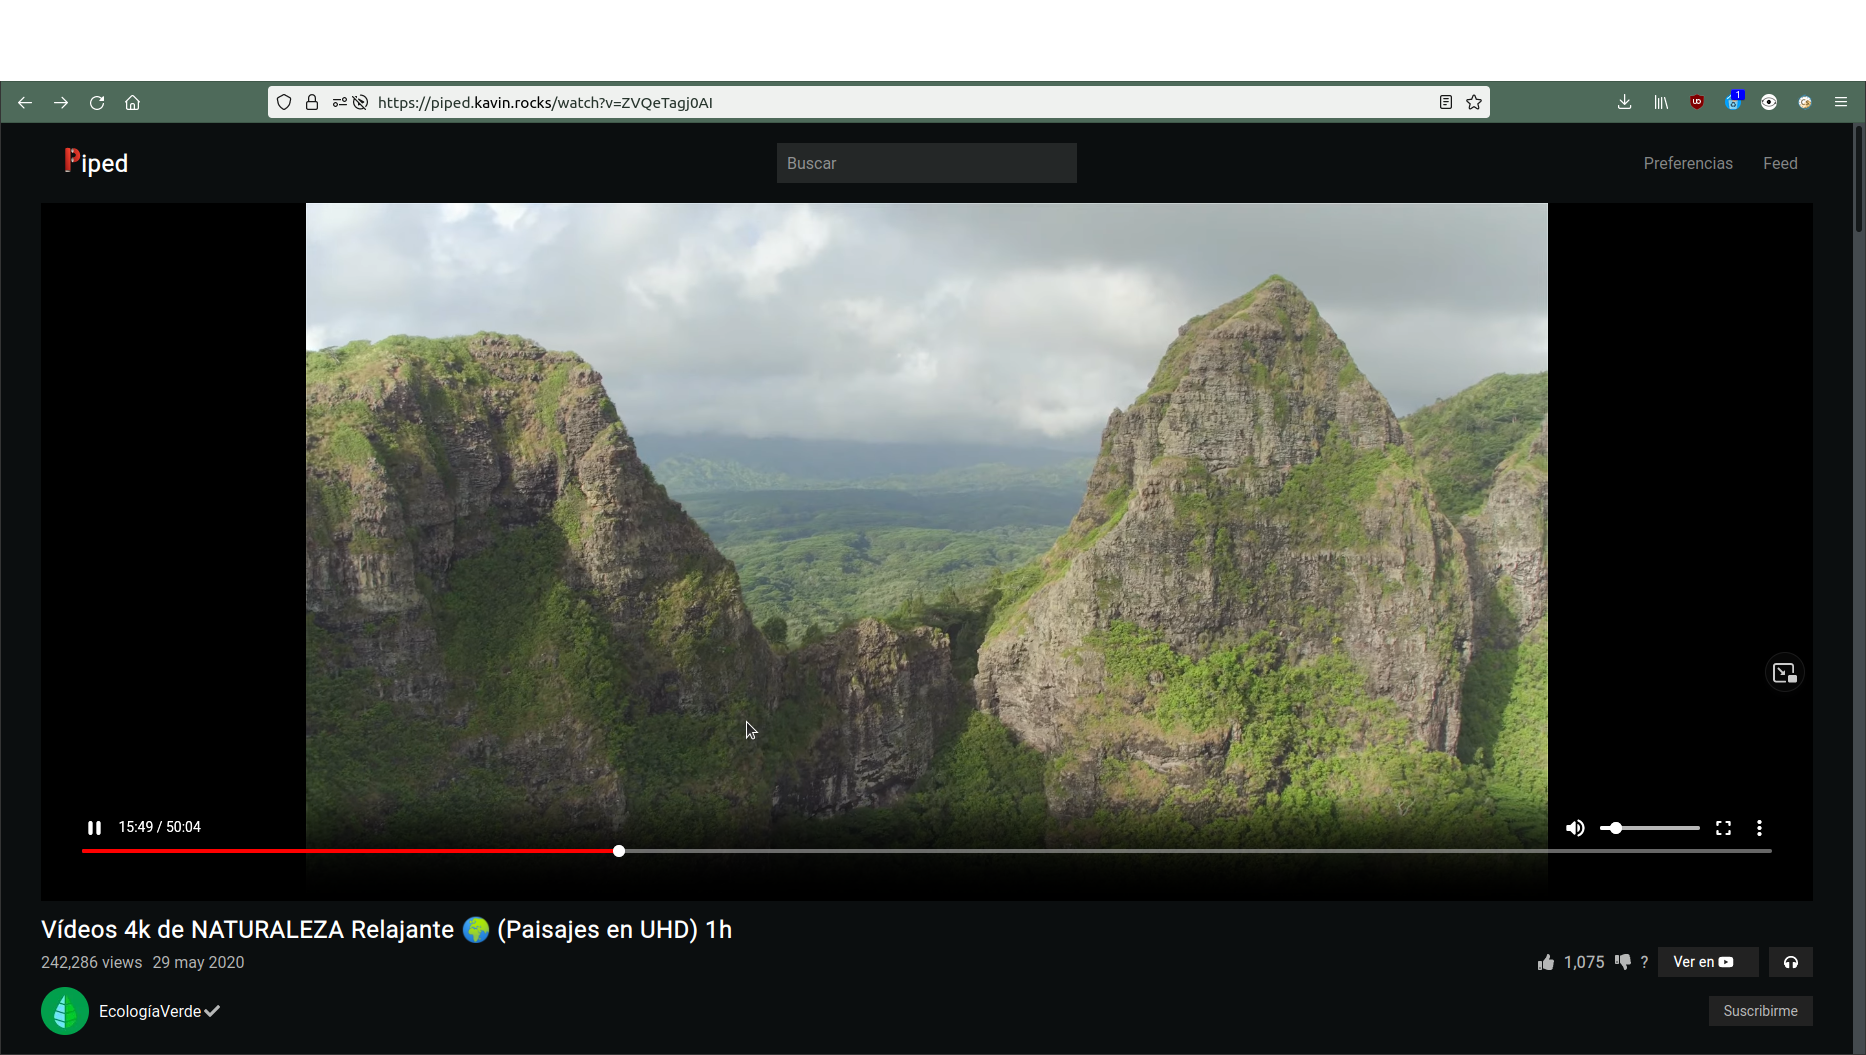Pause the video playback
The width and height of the screenshot is (1866, 1055).
click(x=94, y=828)
